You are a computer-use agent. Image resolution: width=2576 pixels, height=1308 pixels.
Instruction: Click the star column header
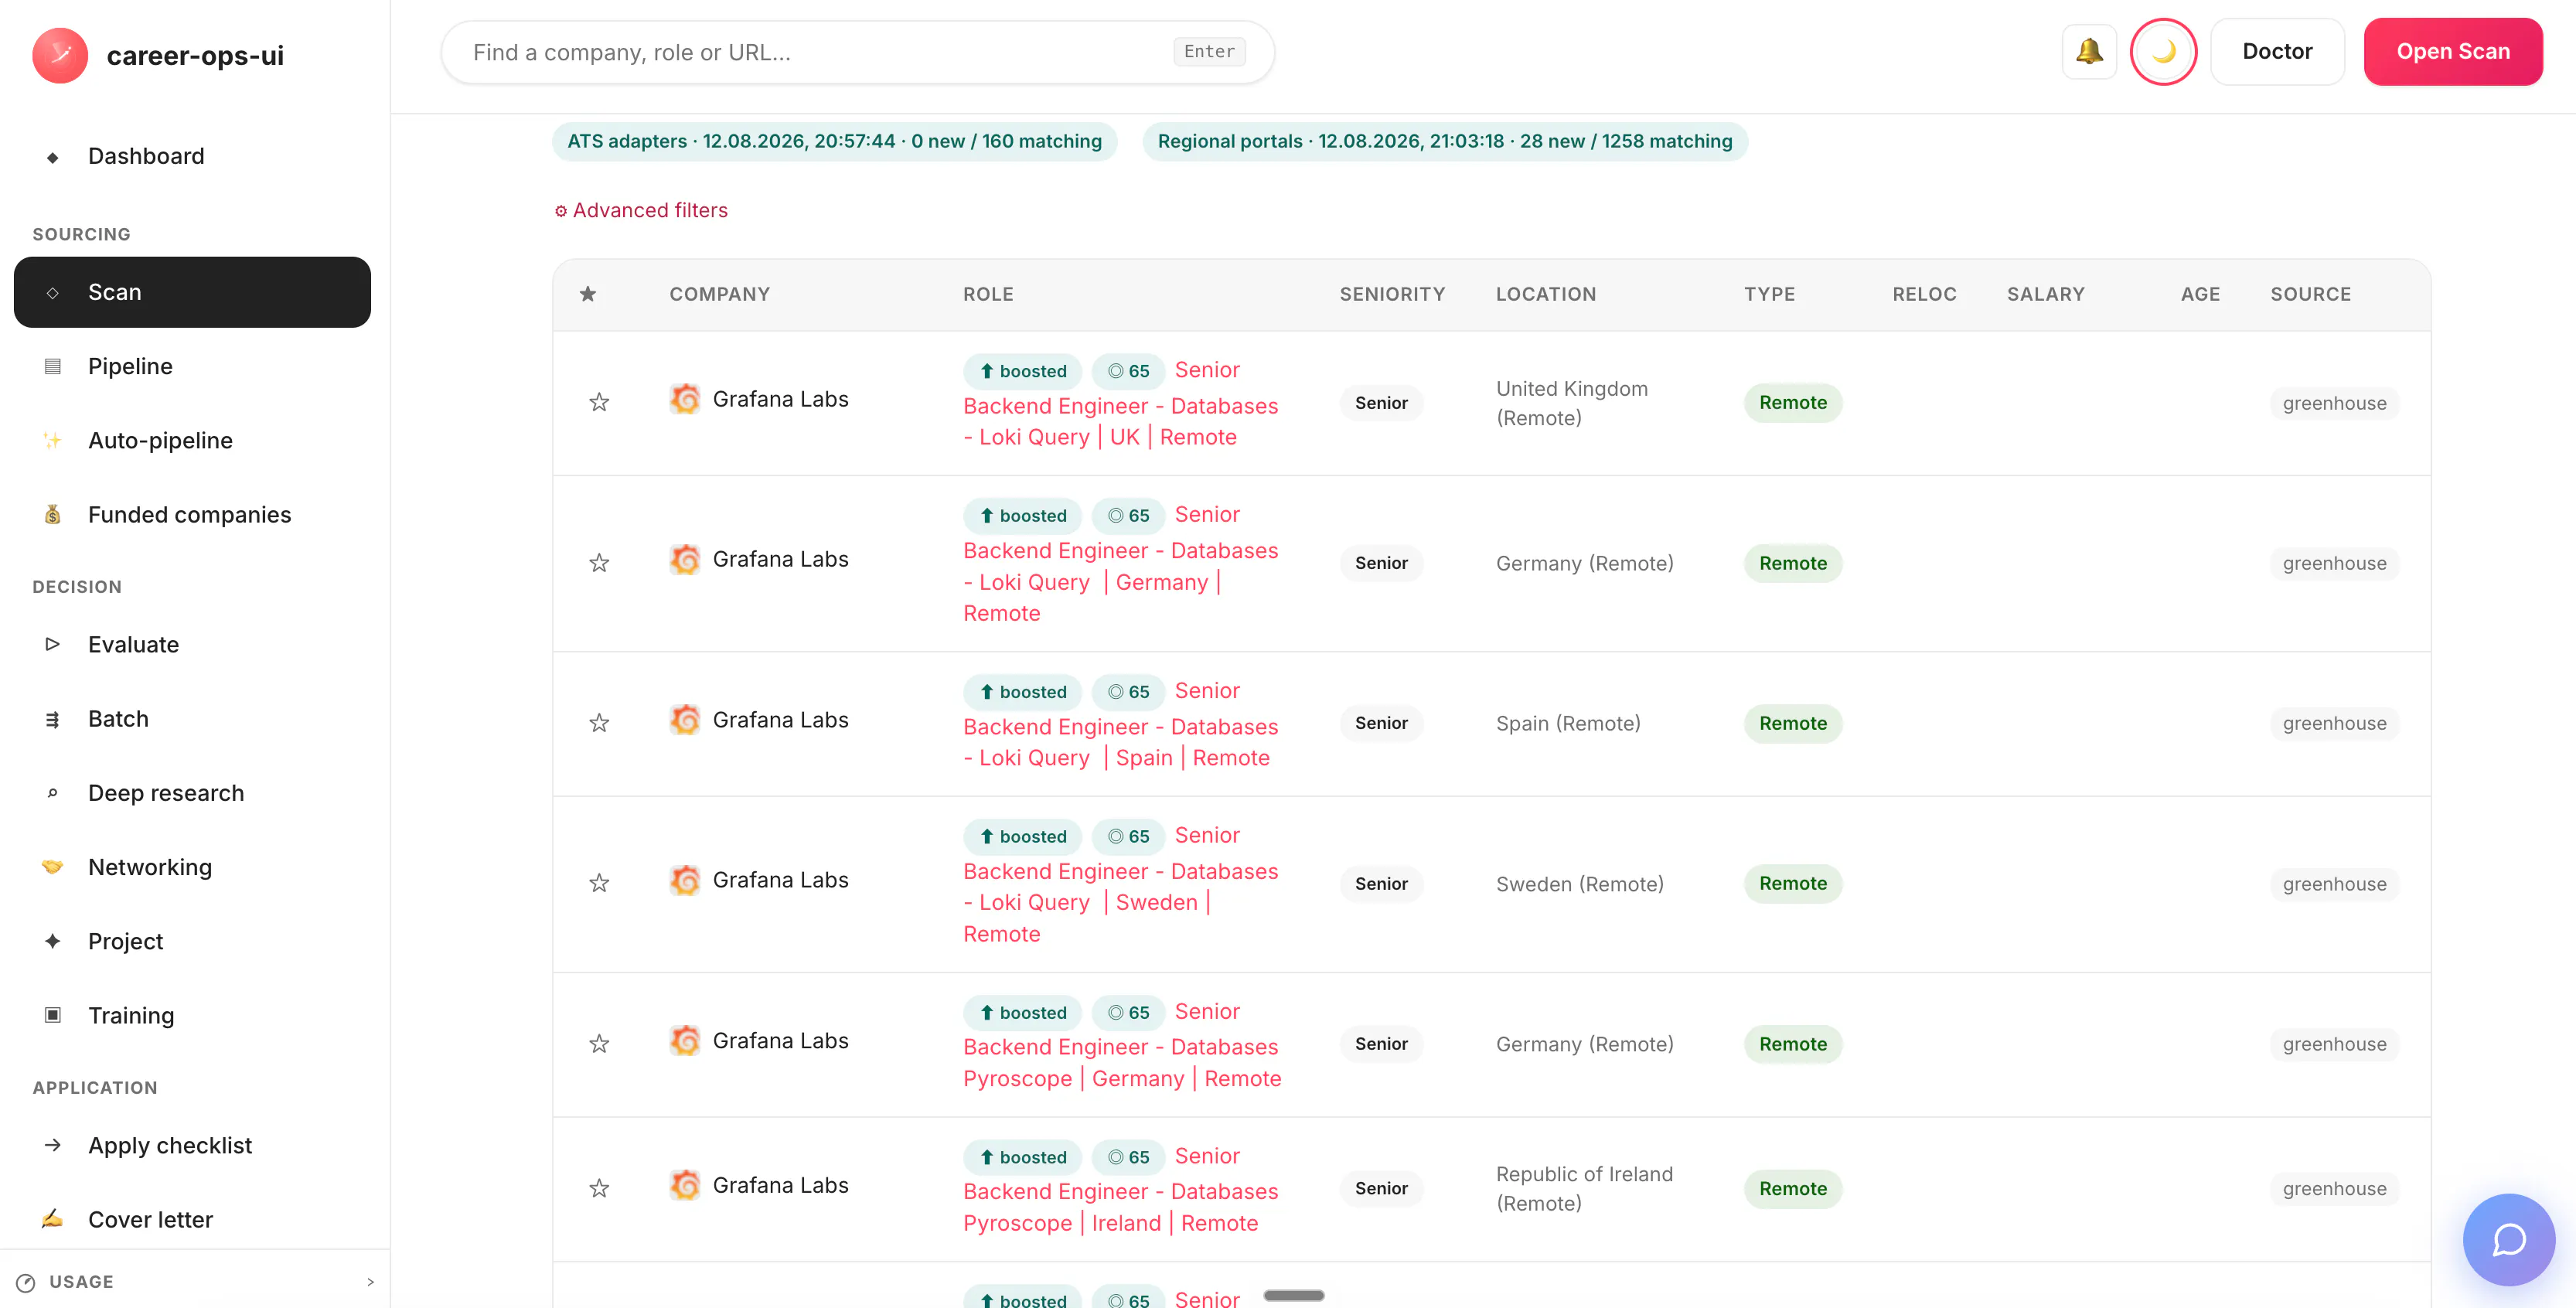tap(588, 294)
